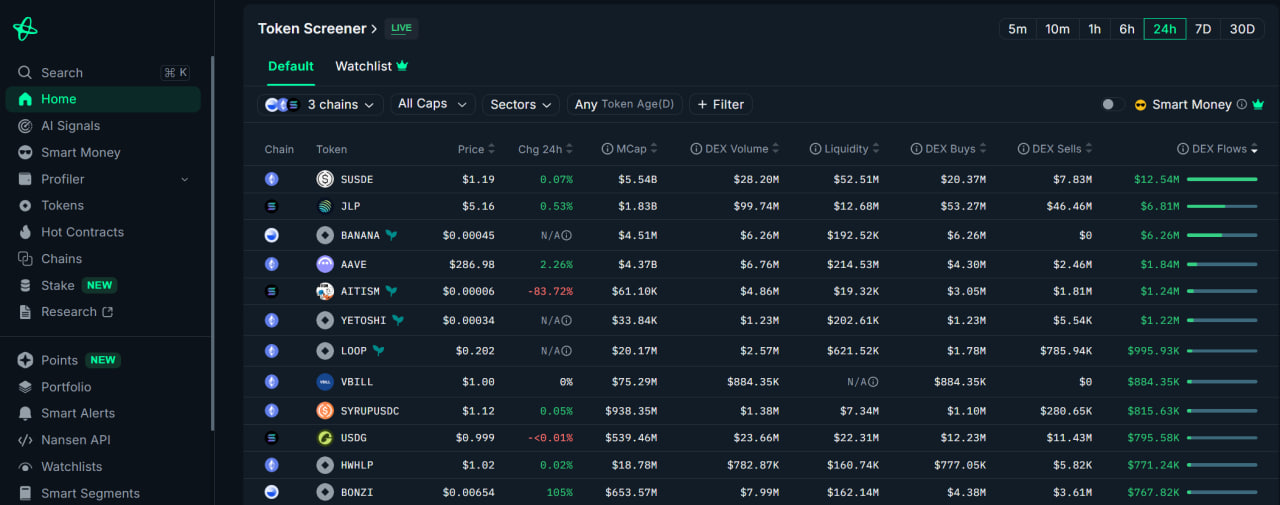Click the green leaf badge next to LOOP
1280x505 pixels.
coord(379,351)
